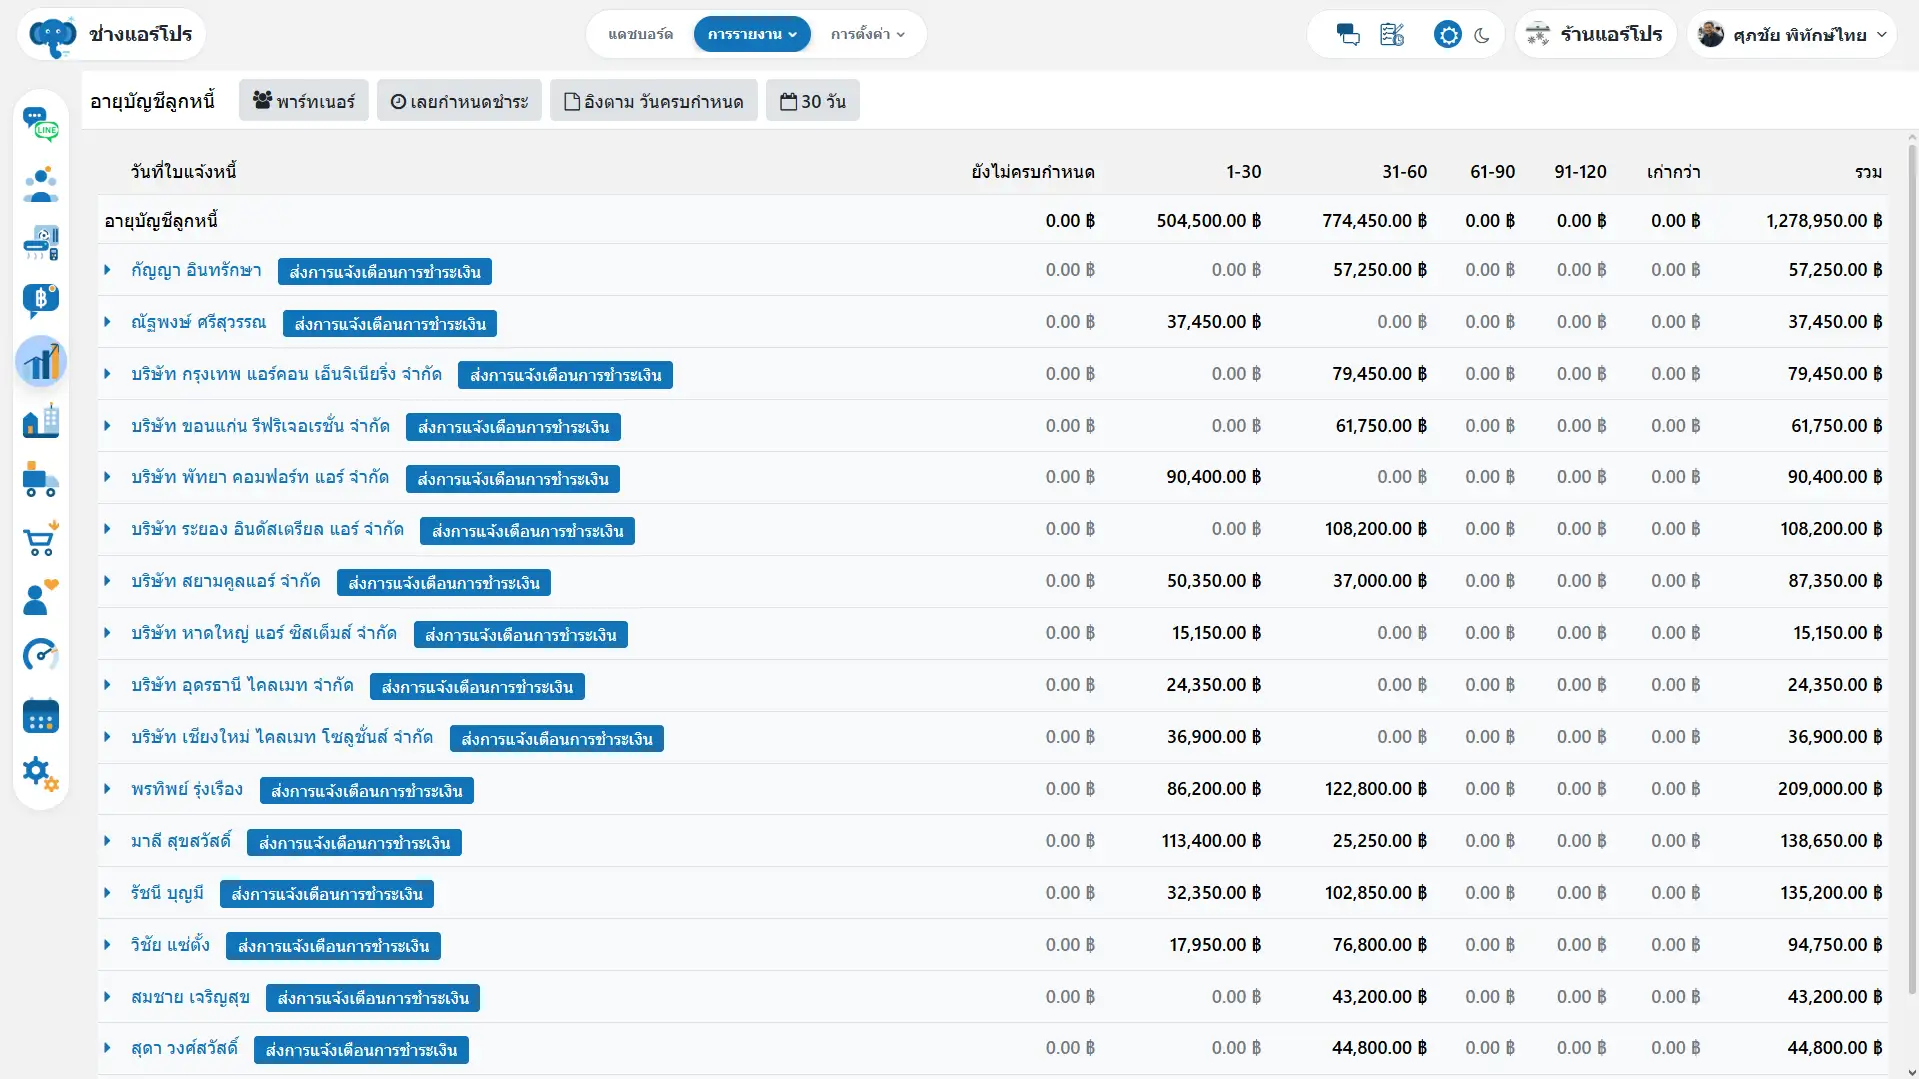This screenshot has height=1079, width=1919.
Task: Open the chat messages icon in header
Action: pos(1348,35)
